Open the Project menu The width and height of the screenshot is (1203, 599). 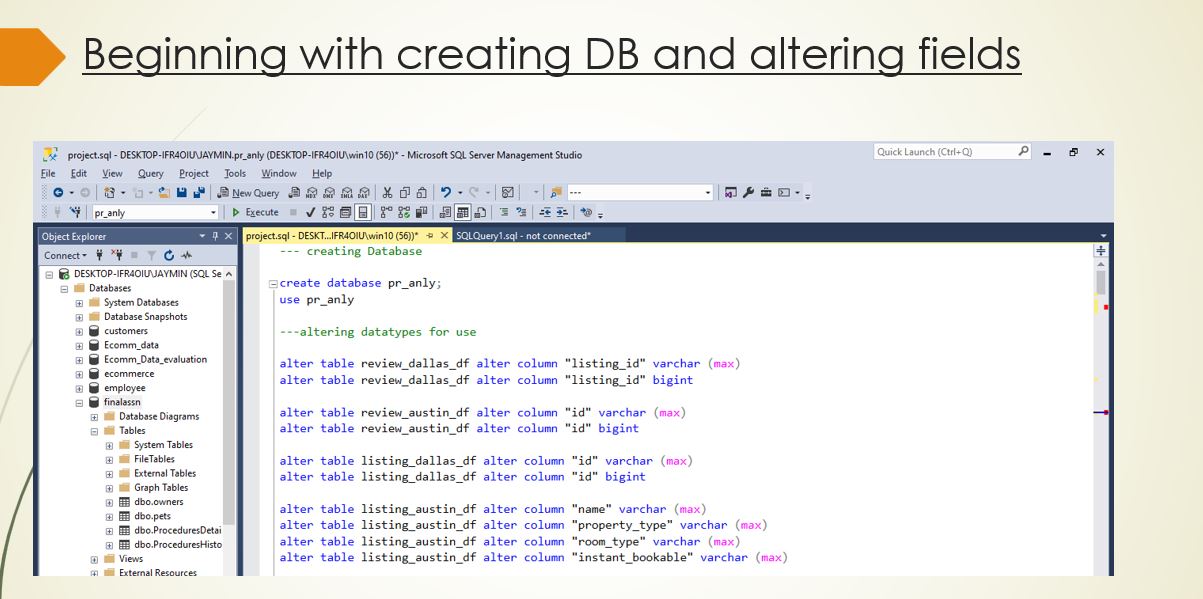point(194,173)
